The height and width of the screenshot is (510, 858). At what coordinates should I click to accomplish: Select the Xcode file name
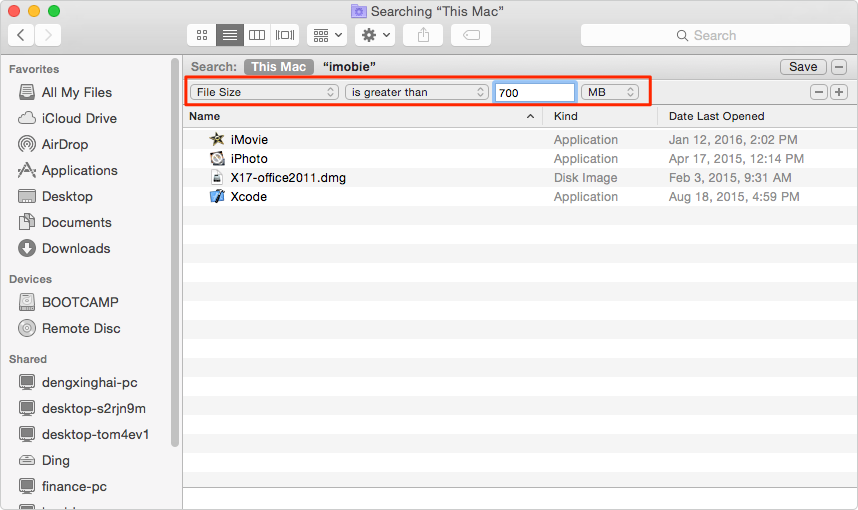tap(248, 197)
